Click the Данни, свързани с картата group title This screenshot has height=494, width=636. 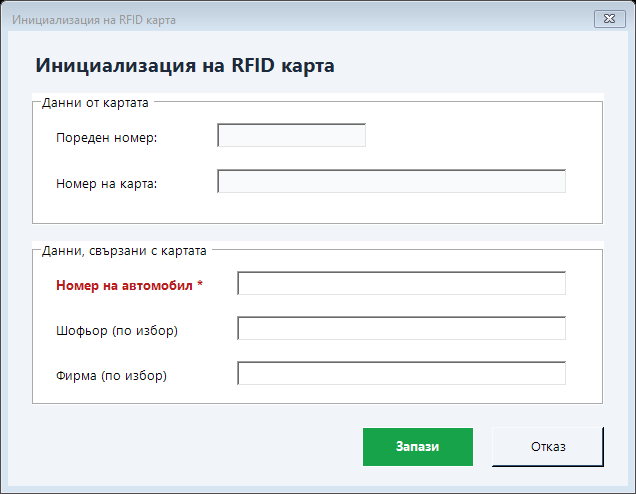pyautogui.click(x=124, y=251)
